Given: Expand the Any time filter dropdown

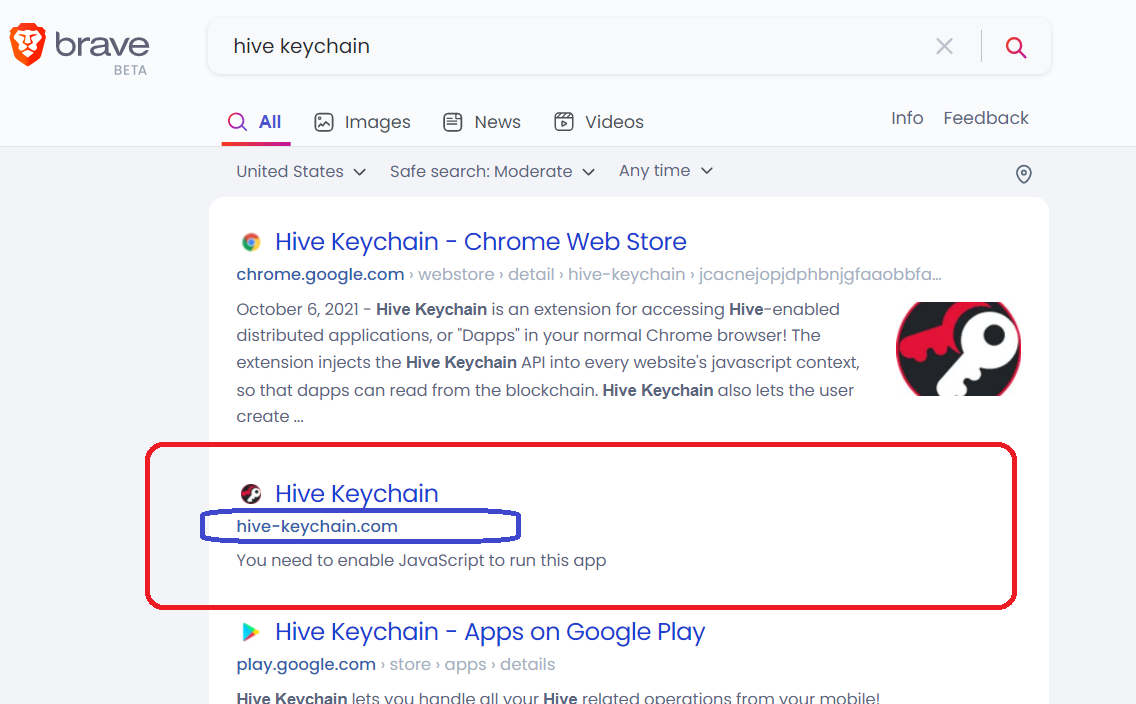Looking at the screenshot, I should click(665, 170).
